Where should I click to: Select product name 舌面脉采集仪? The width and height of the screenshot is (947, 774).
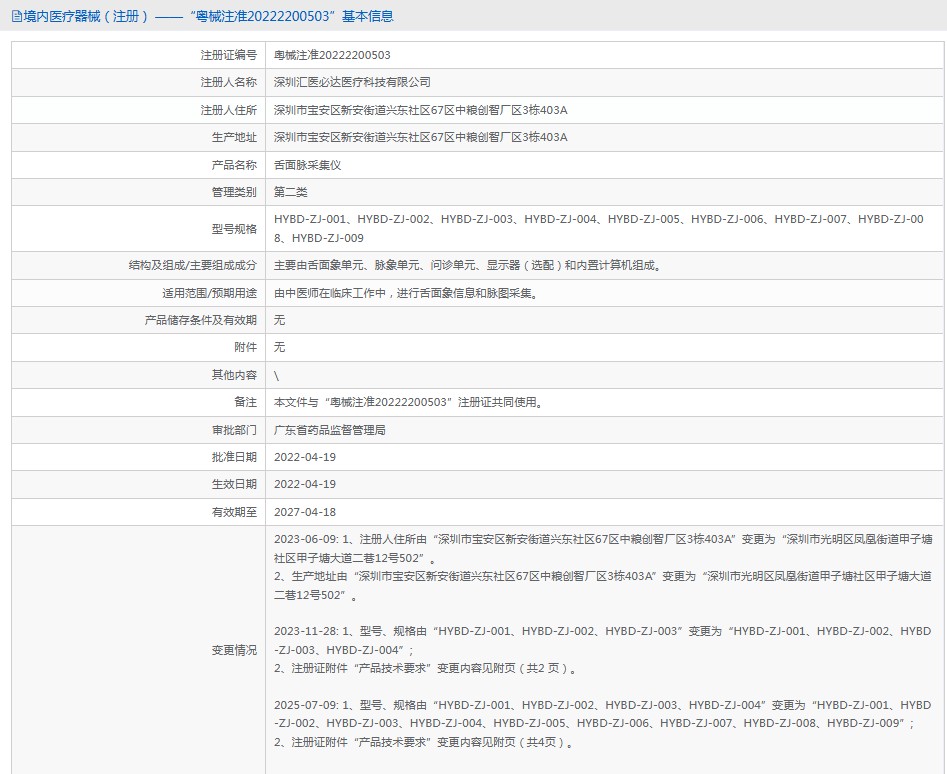(x=307, y=165)
